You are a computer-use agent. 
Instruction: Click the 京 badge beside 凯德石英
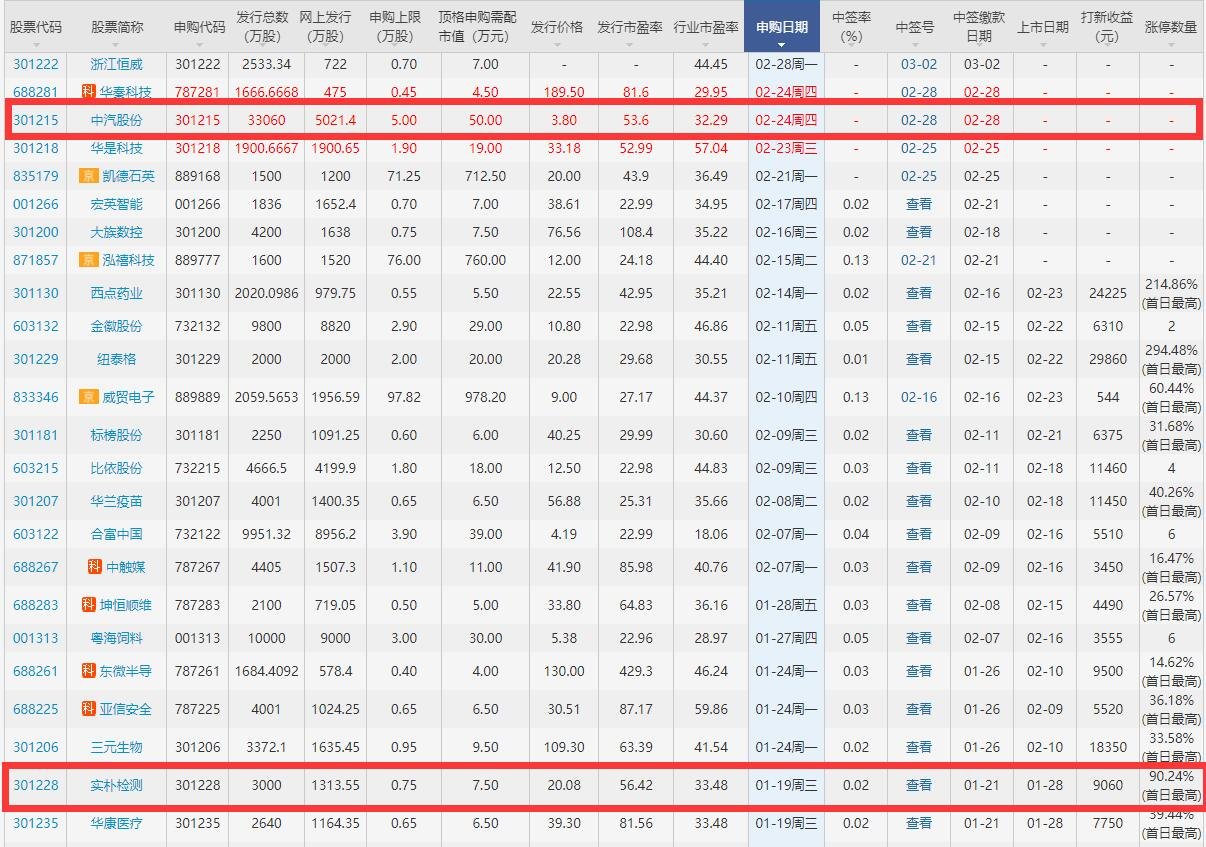coord(88,176)
